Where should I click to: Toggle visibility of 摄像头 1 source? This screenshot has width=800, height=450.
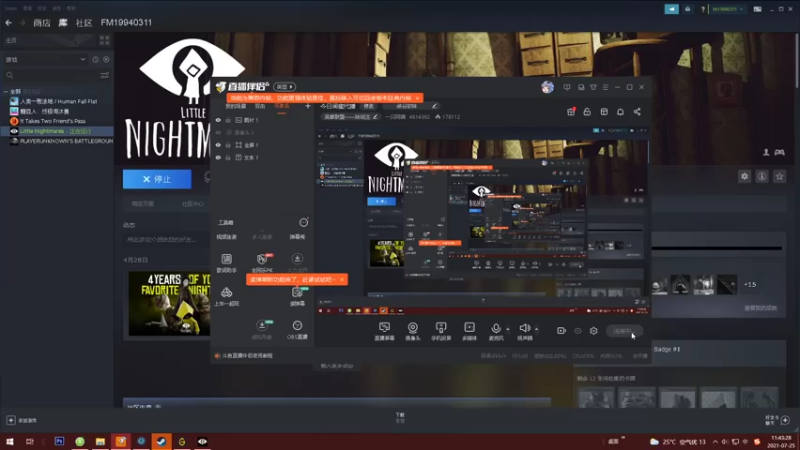pyautogui.click(x=218, y=133)
